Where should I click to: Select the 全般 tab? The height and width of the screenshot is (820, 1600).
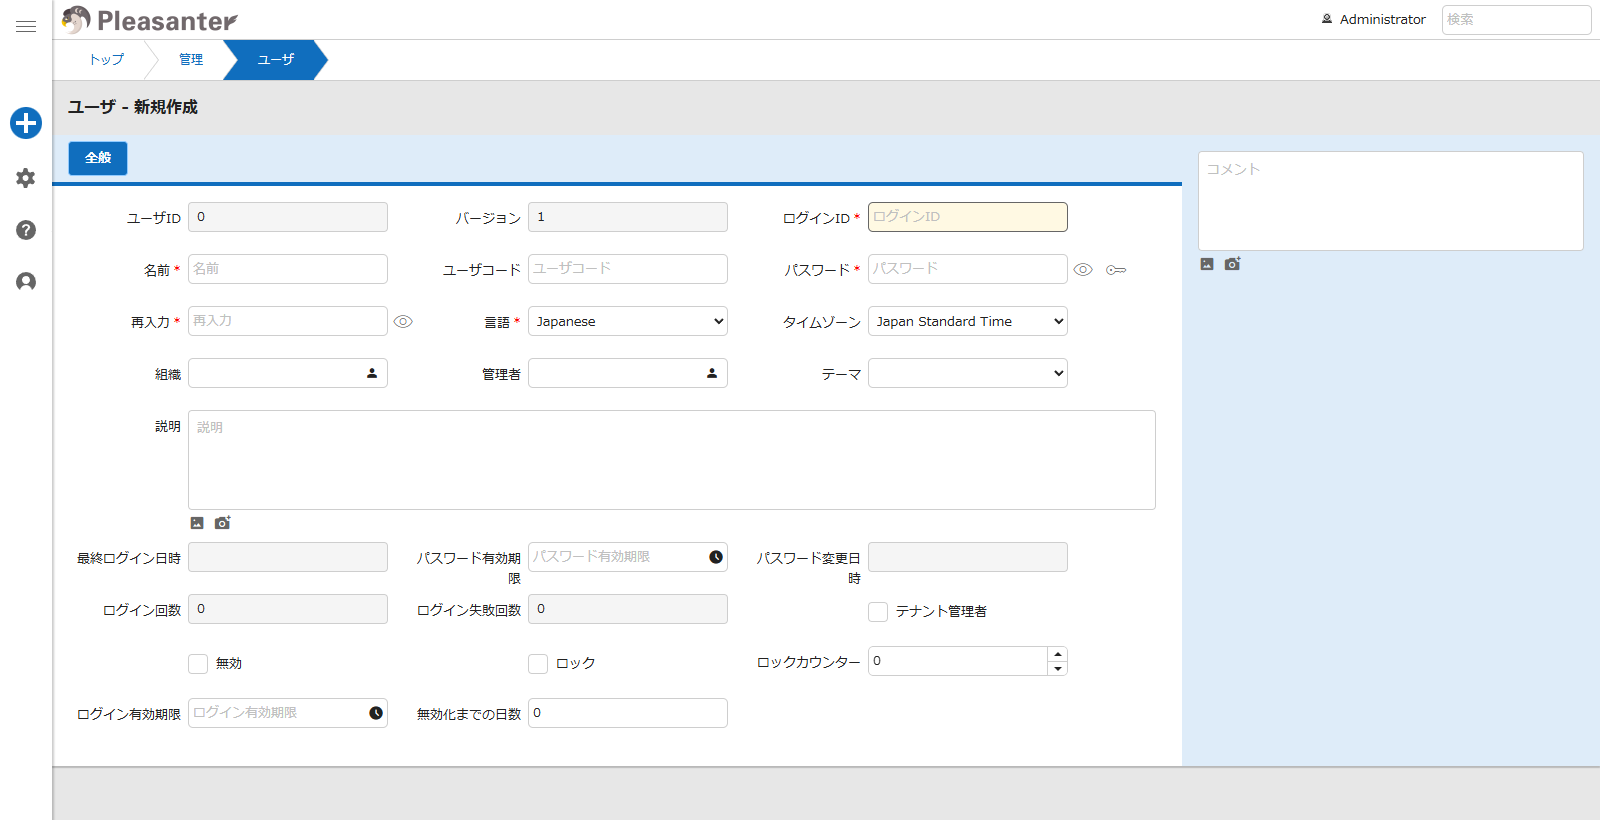(x=98, y=158)
